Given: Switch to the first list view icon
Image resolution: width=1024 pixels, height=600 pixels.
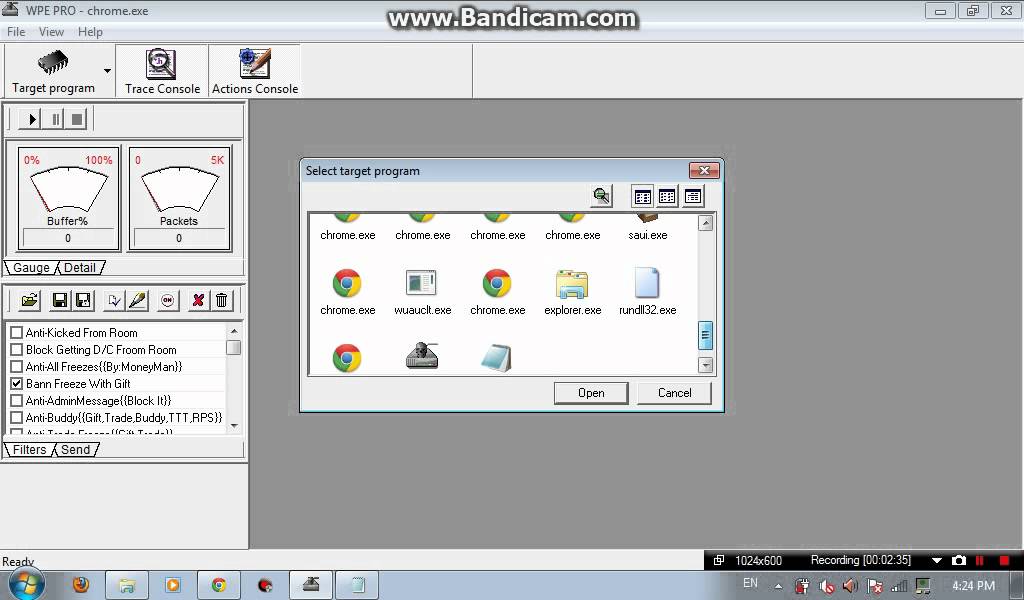Looking at the screenshot, I should [x=643, y=196].
